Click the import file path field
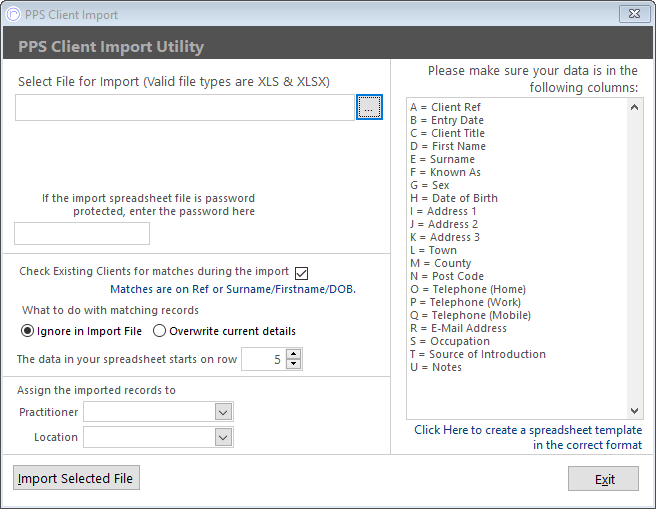 click(x=185, y=107)
